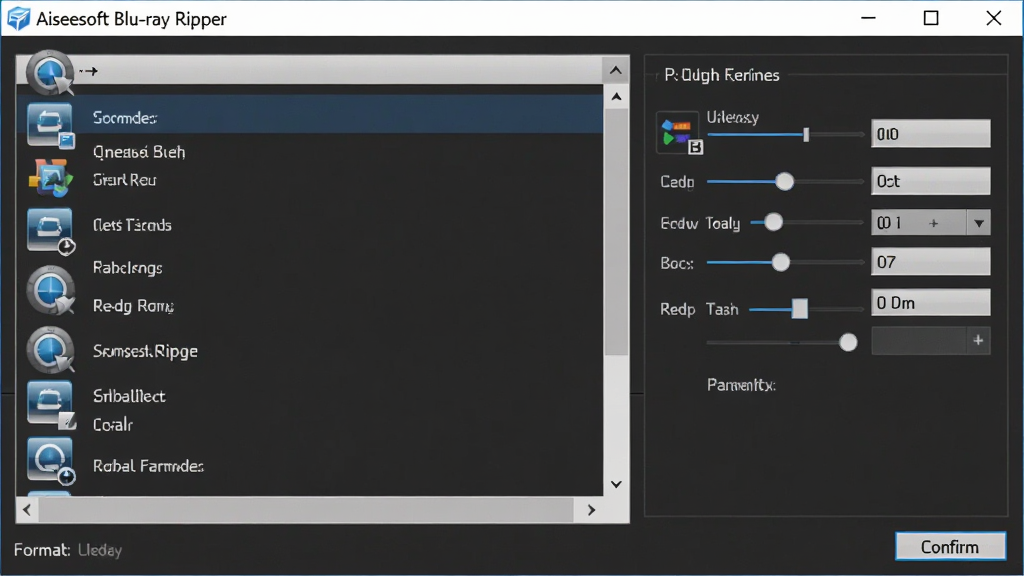Select the Coralr entry

[113, 425]
